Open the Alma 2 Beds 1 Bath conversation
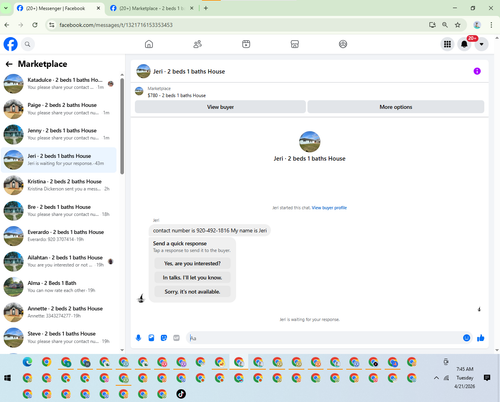 click(59, 287)
